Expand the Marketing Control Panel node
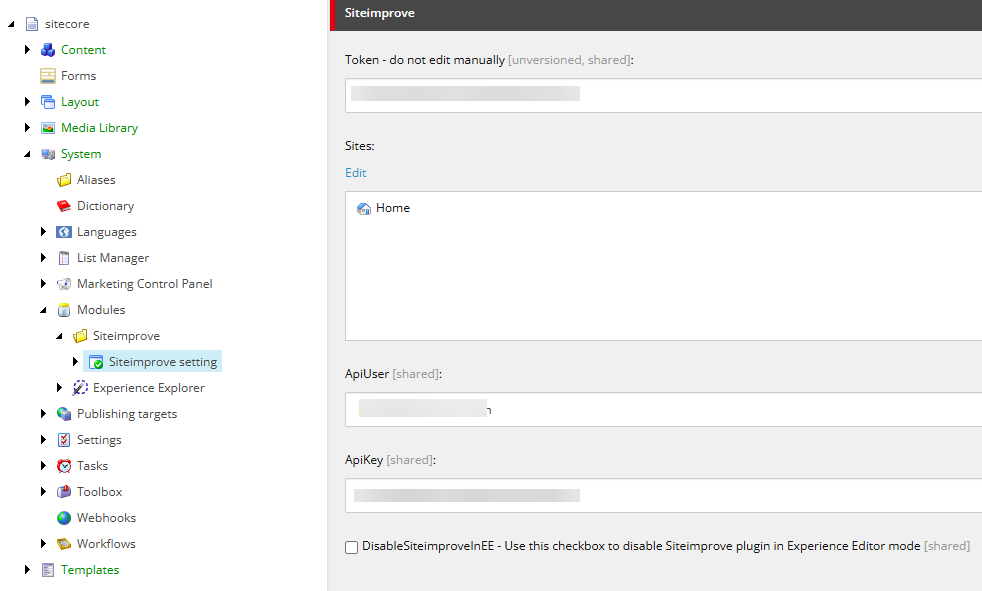 click(x=43, y=284)
